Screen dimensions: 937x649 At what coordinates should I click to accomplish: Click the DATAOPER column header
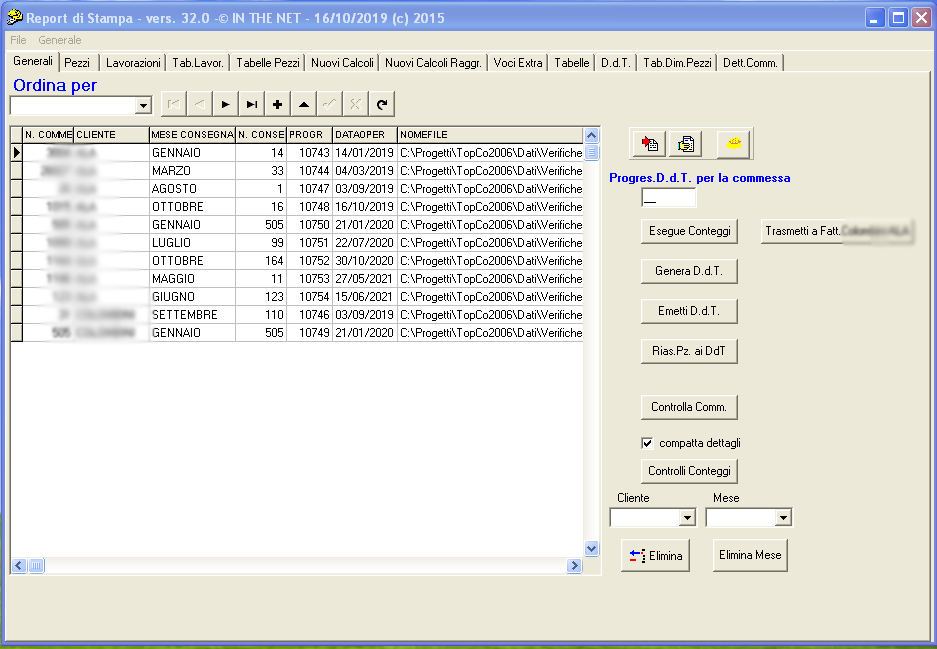365,135
